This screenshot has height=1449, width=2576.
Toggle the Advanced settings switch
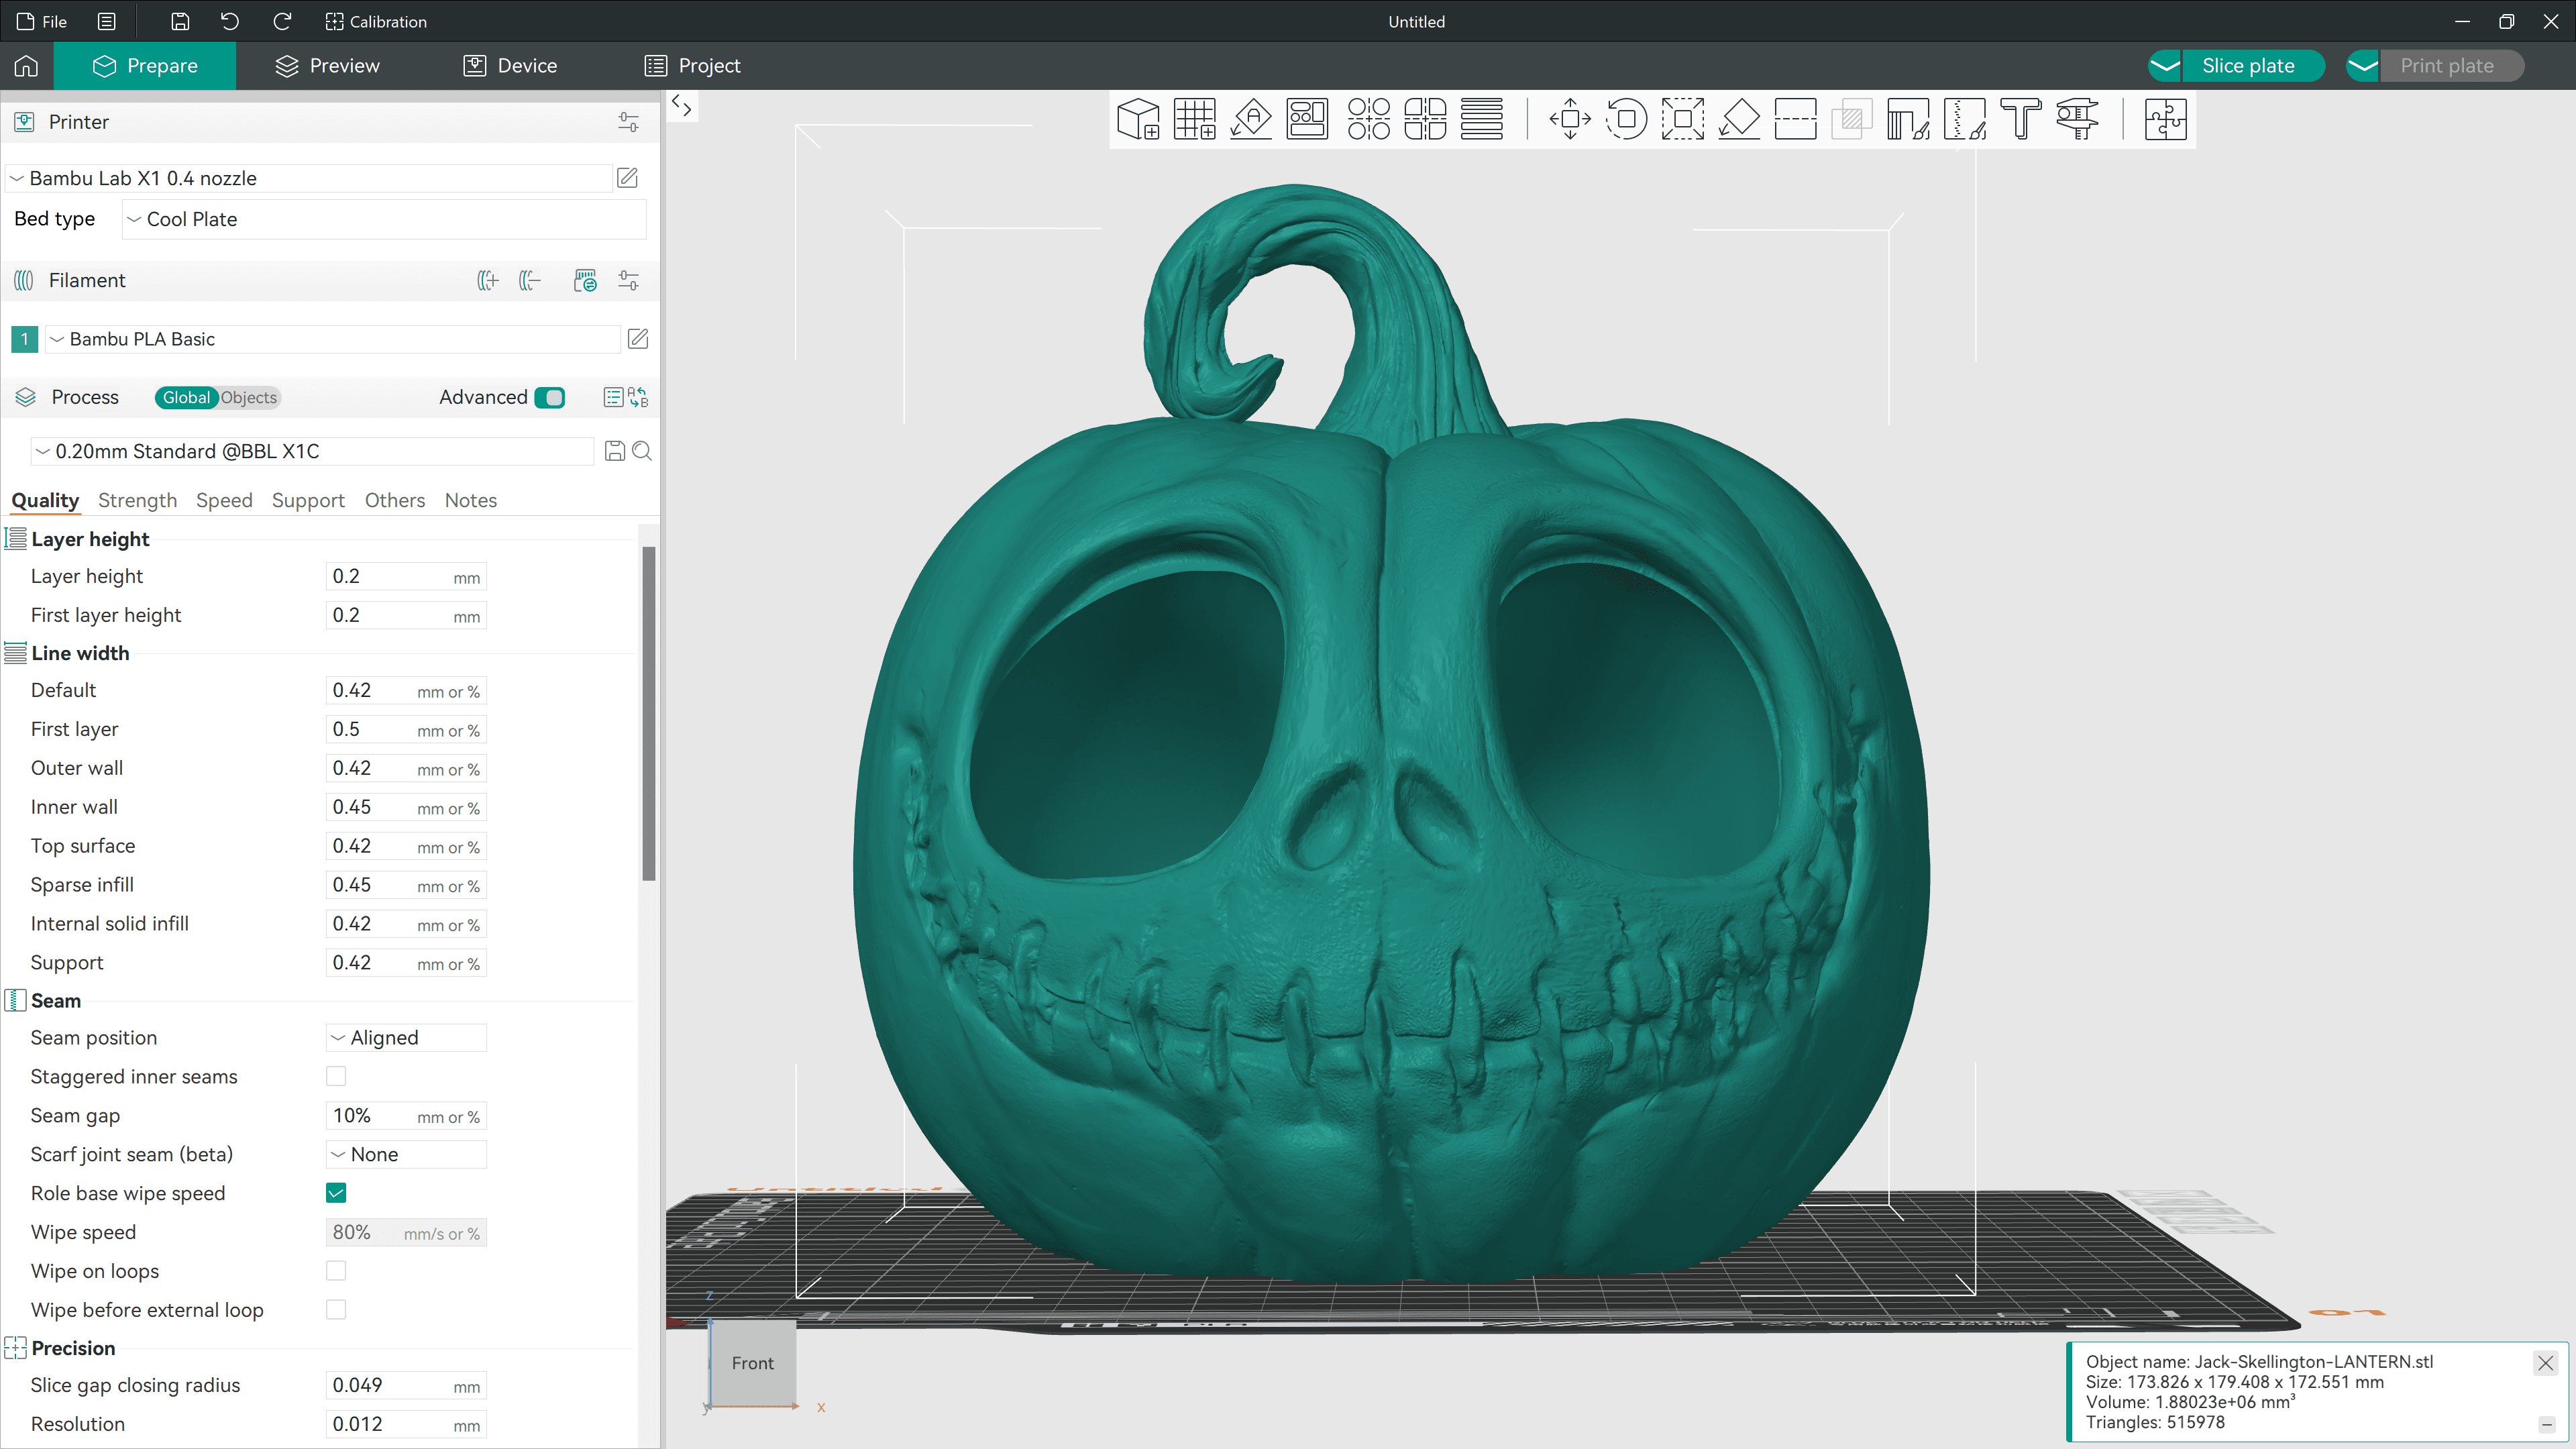[550, 398]
